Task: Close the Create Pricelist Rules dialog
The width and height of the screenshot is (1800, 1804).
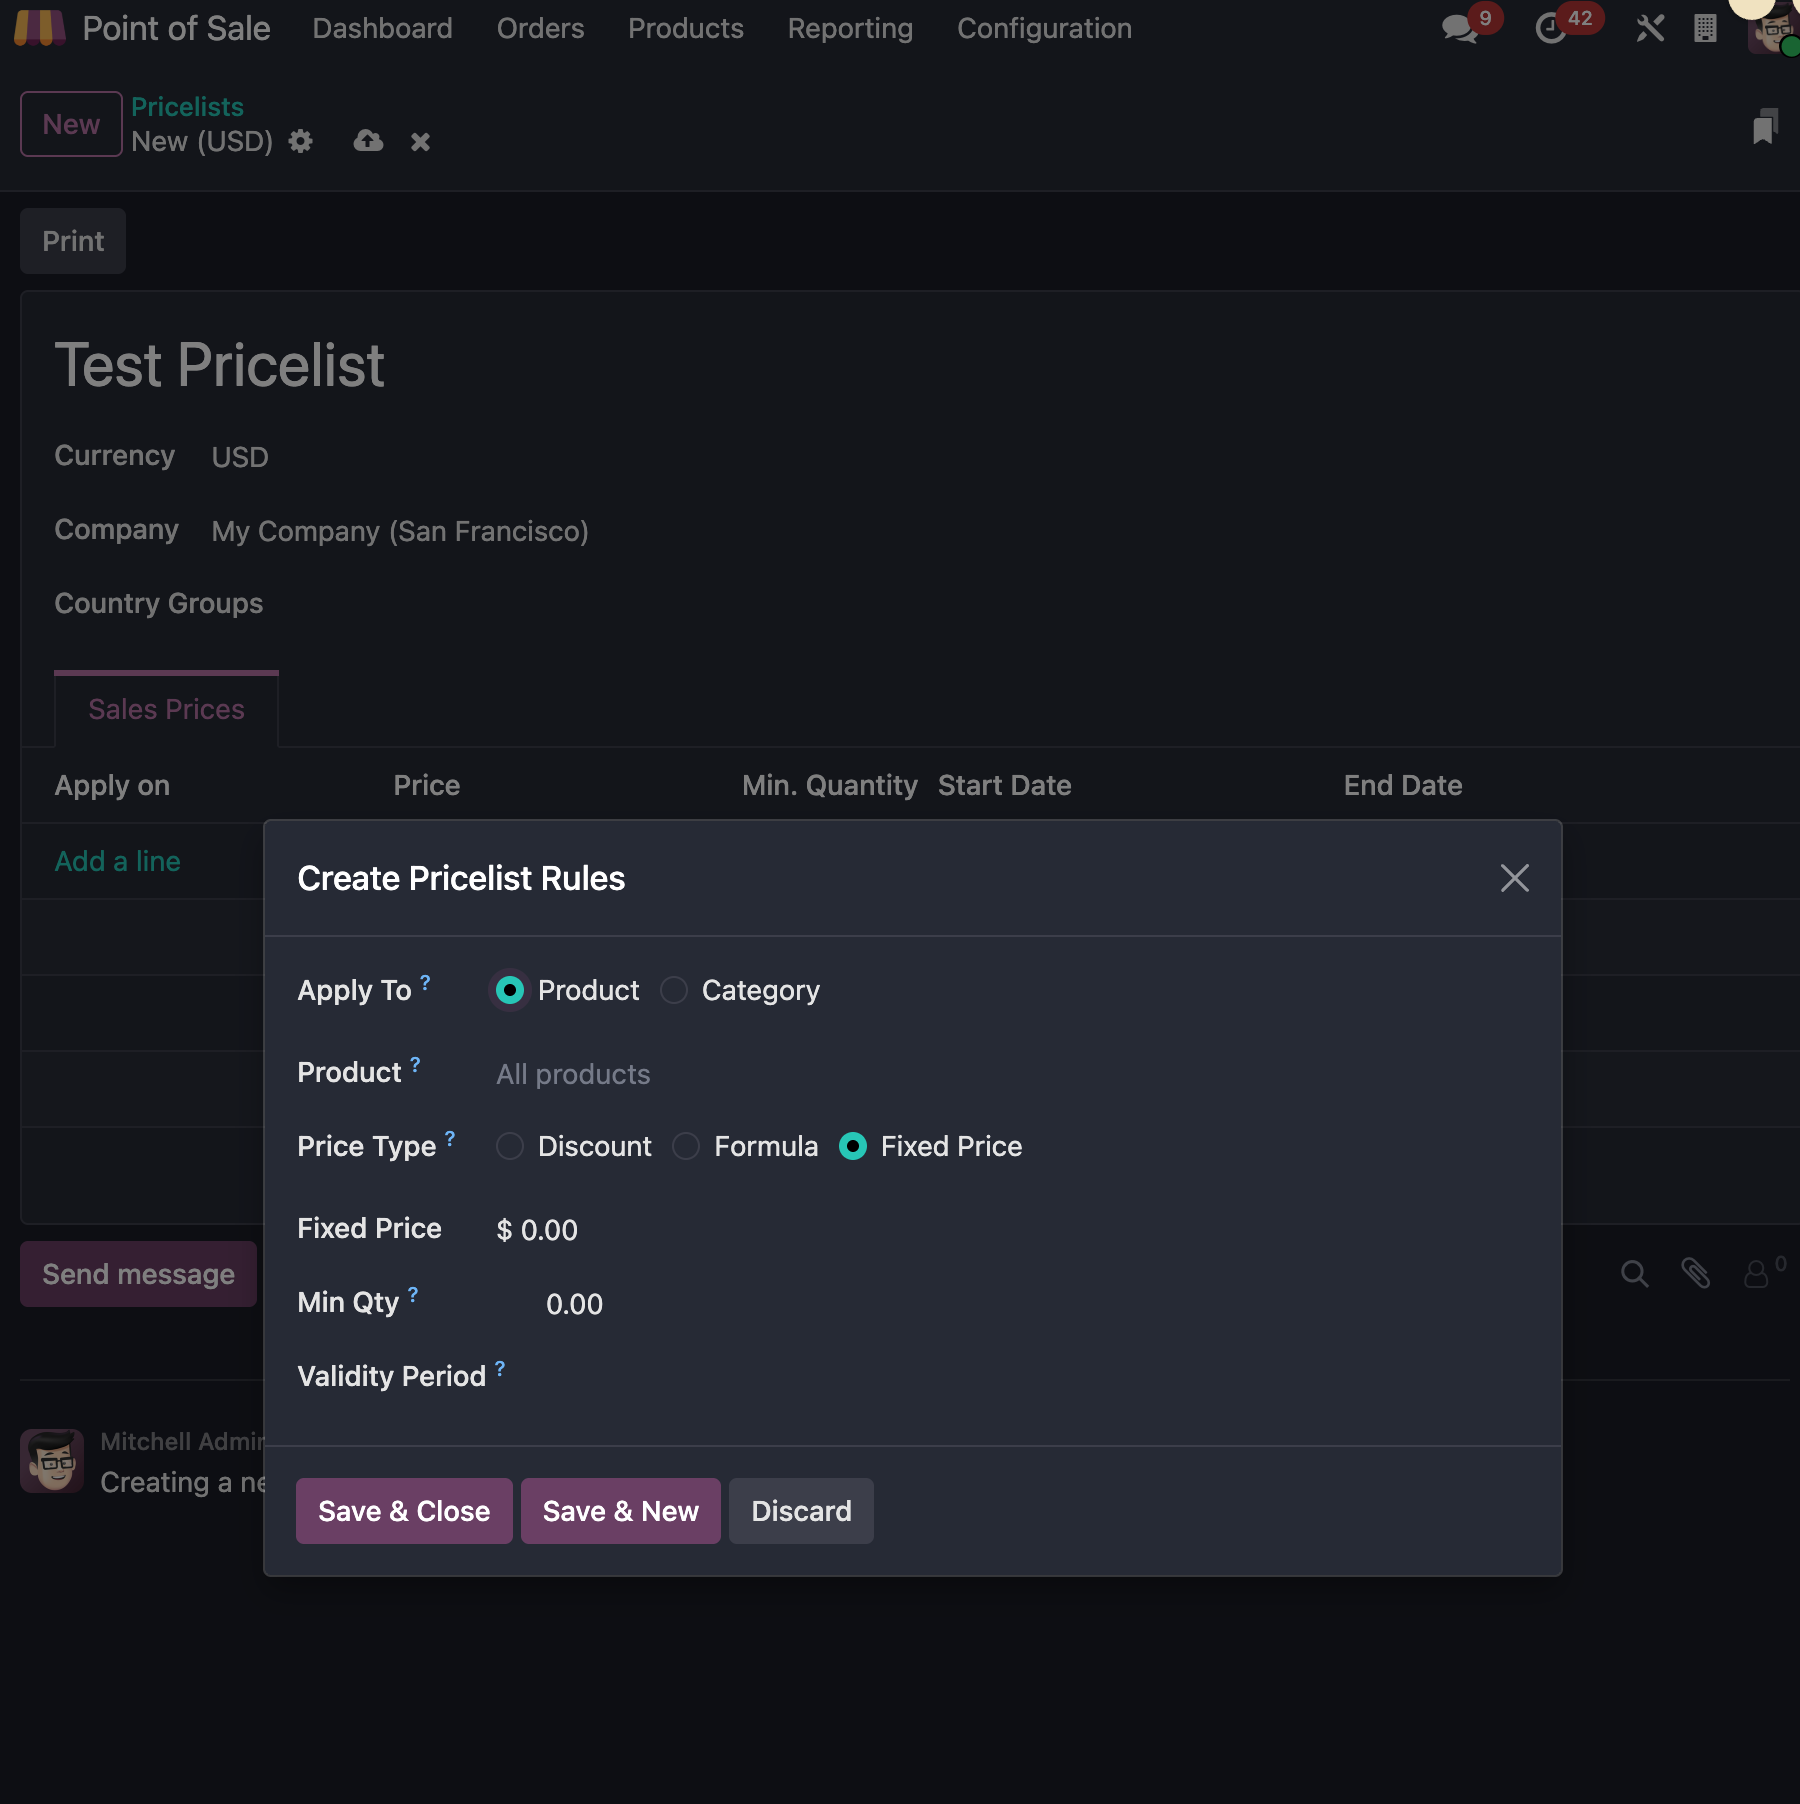Action: 1514,878
